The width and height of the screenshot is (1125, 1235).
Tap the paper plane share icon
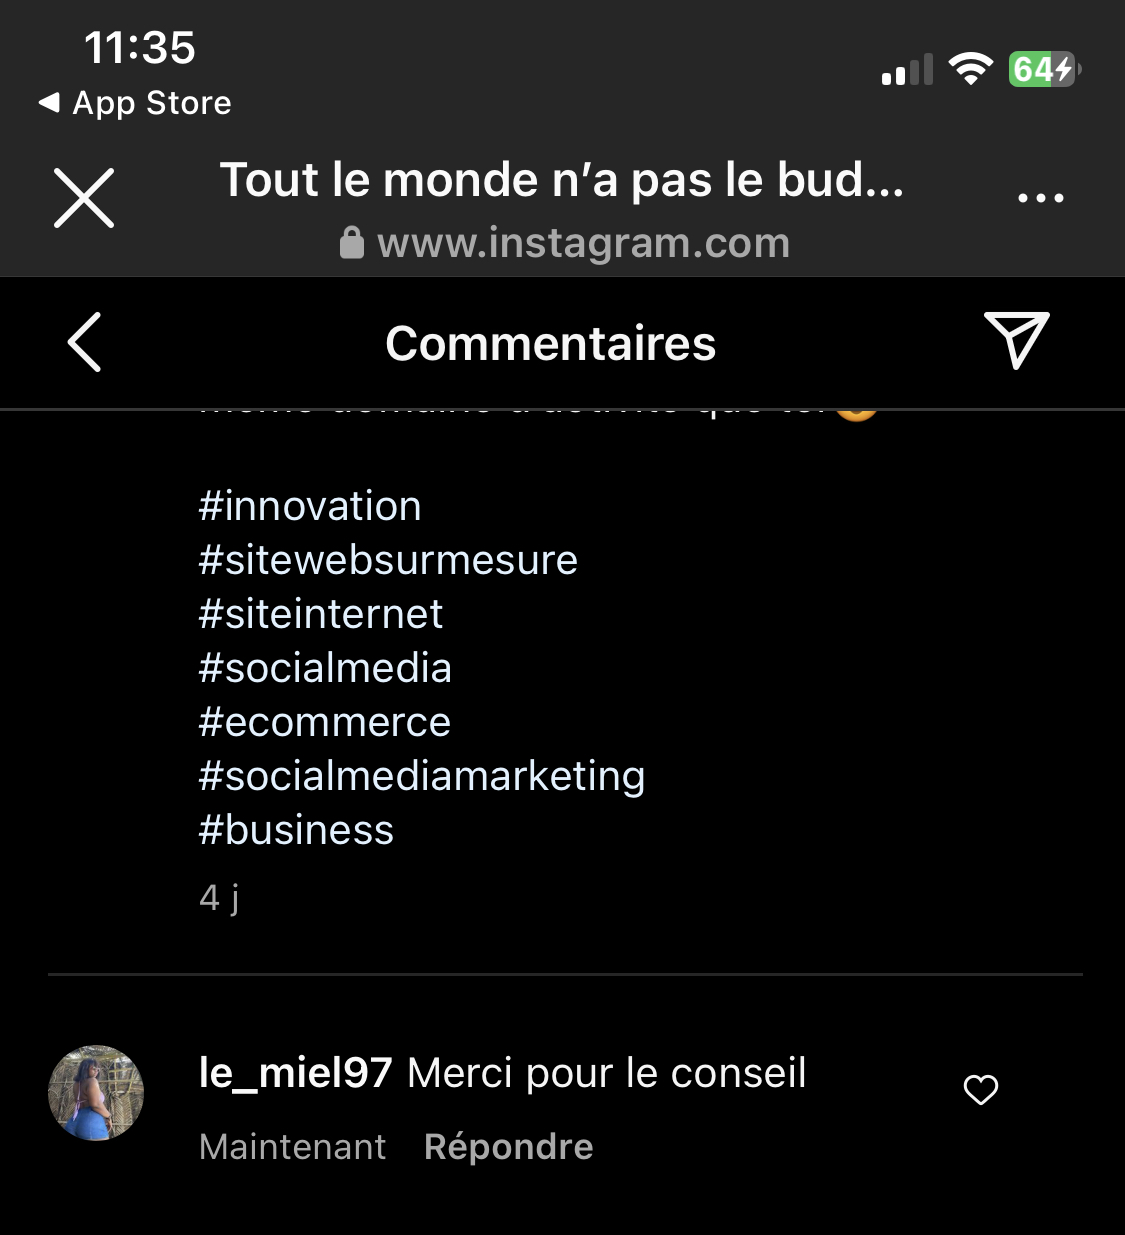1016,340
